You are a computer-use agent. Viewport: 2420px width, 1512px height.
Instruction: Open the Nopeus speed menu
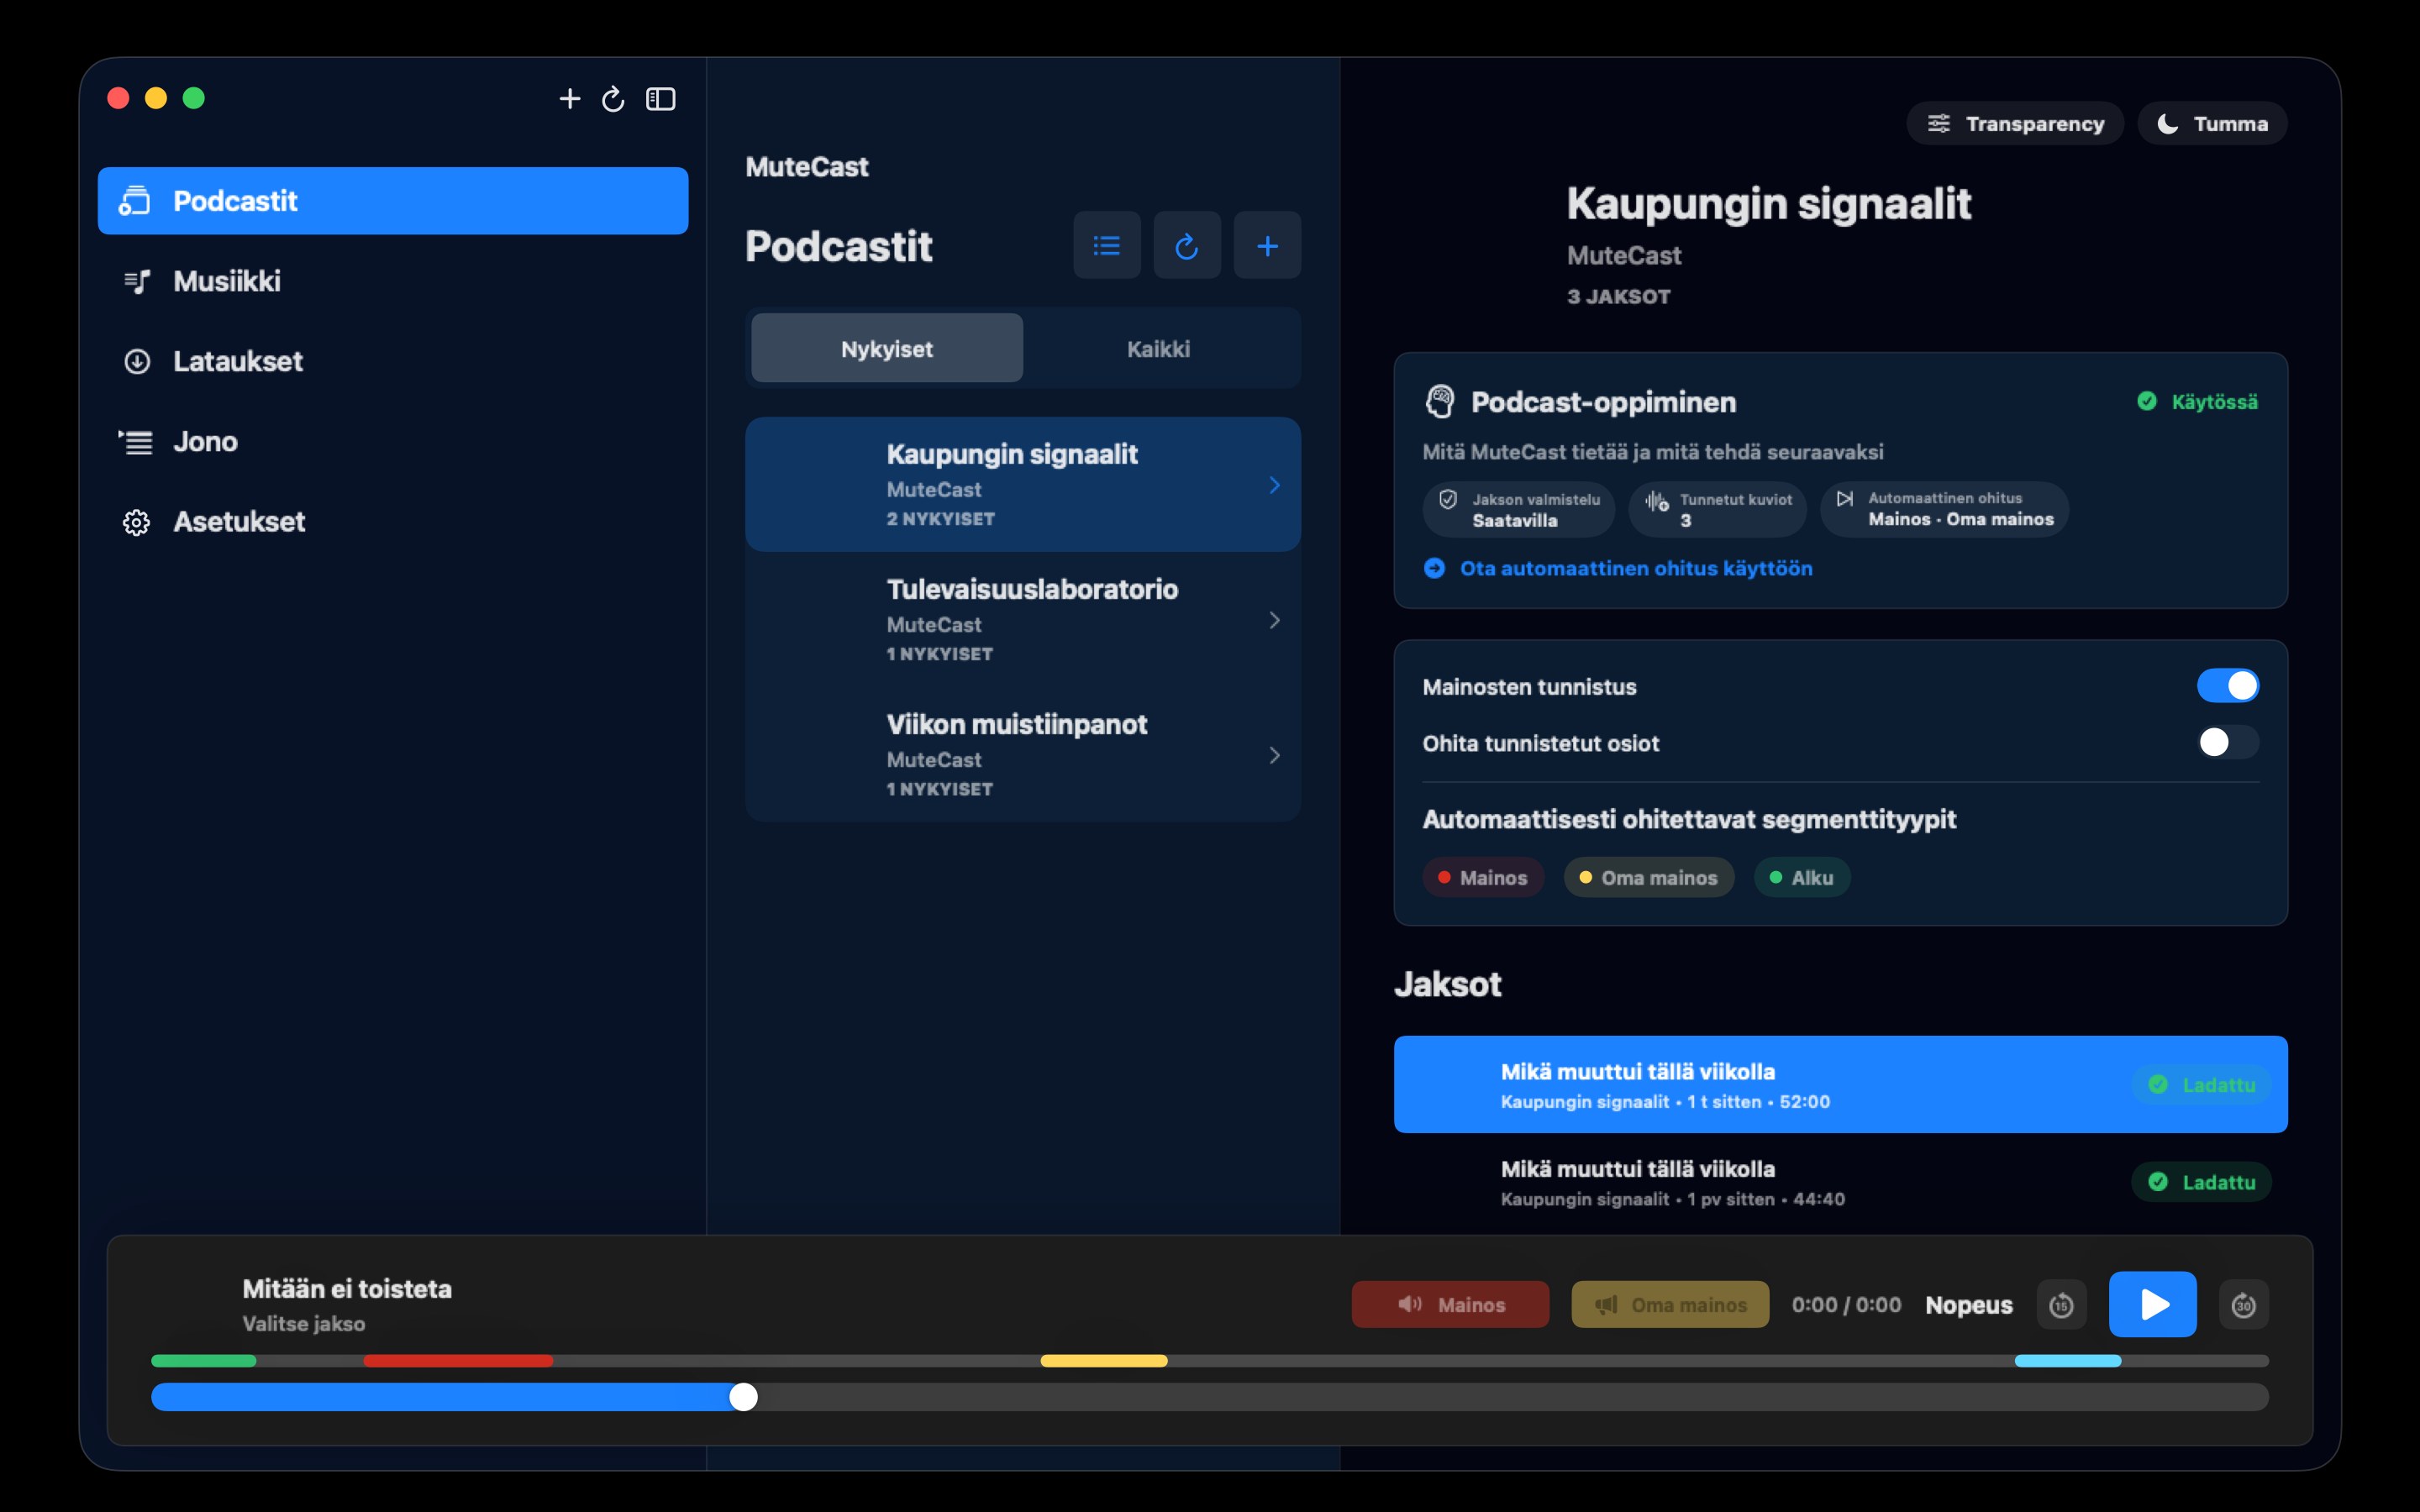point(1968,1305)
